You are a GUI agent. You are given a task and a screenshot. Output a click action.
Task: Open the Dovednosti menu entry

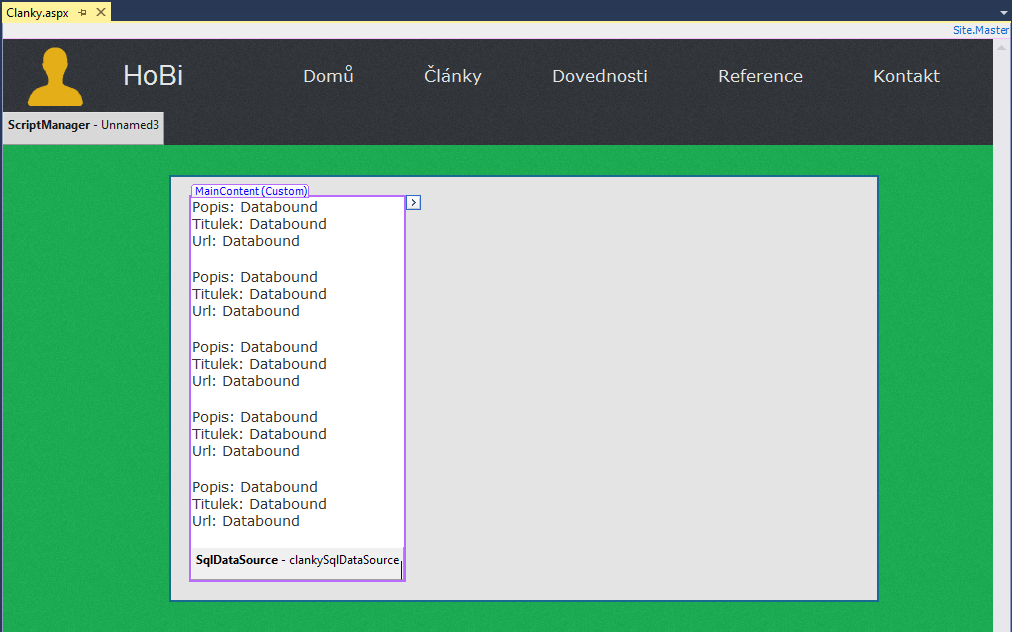599,75
